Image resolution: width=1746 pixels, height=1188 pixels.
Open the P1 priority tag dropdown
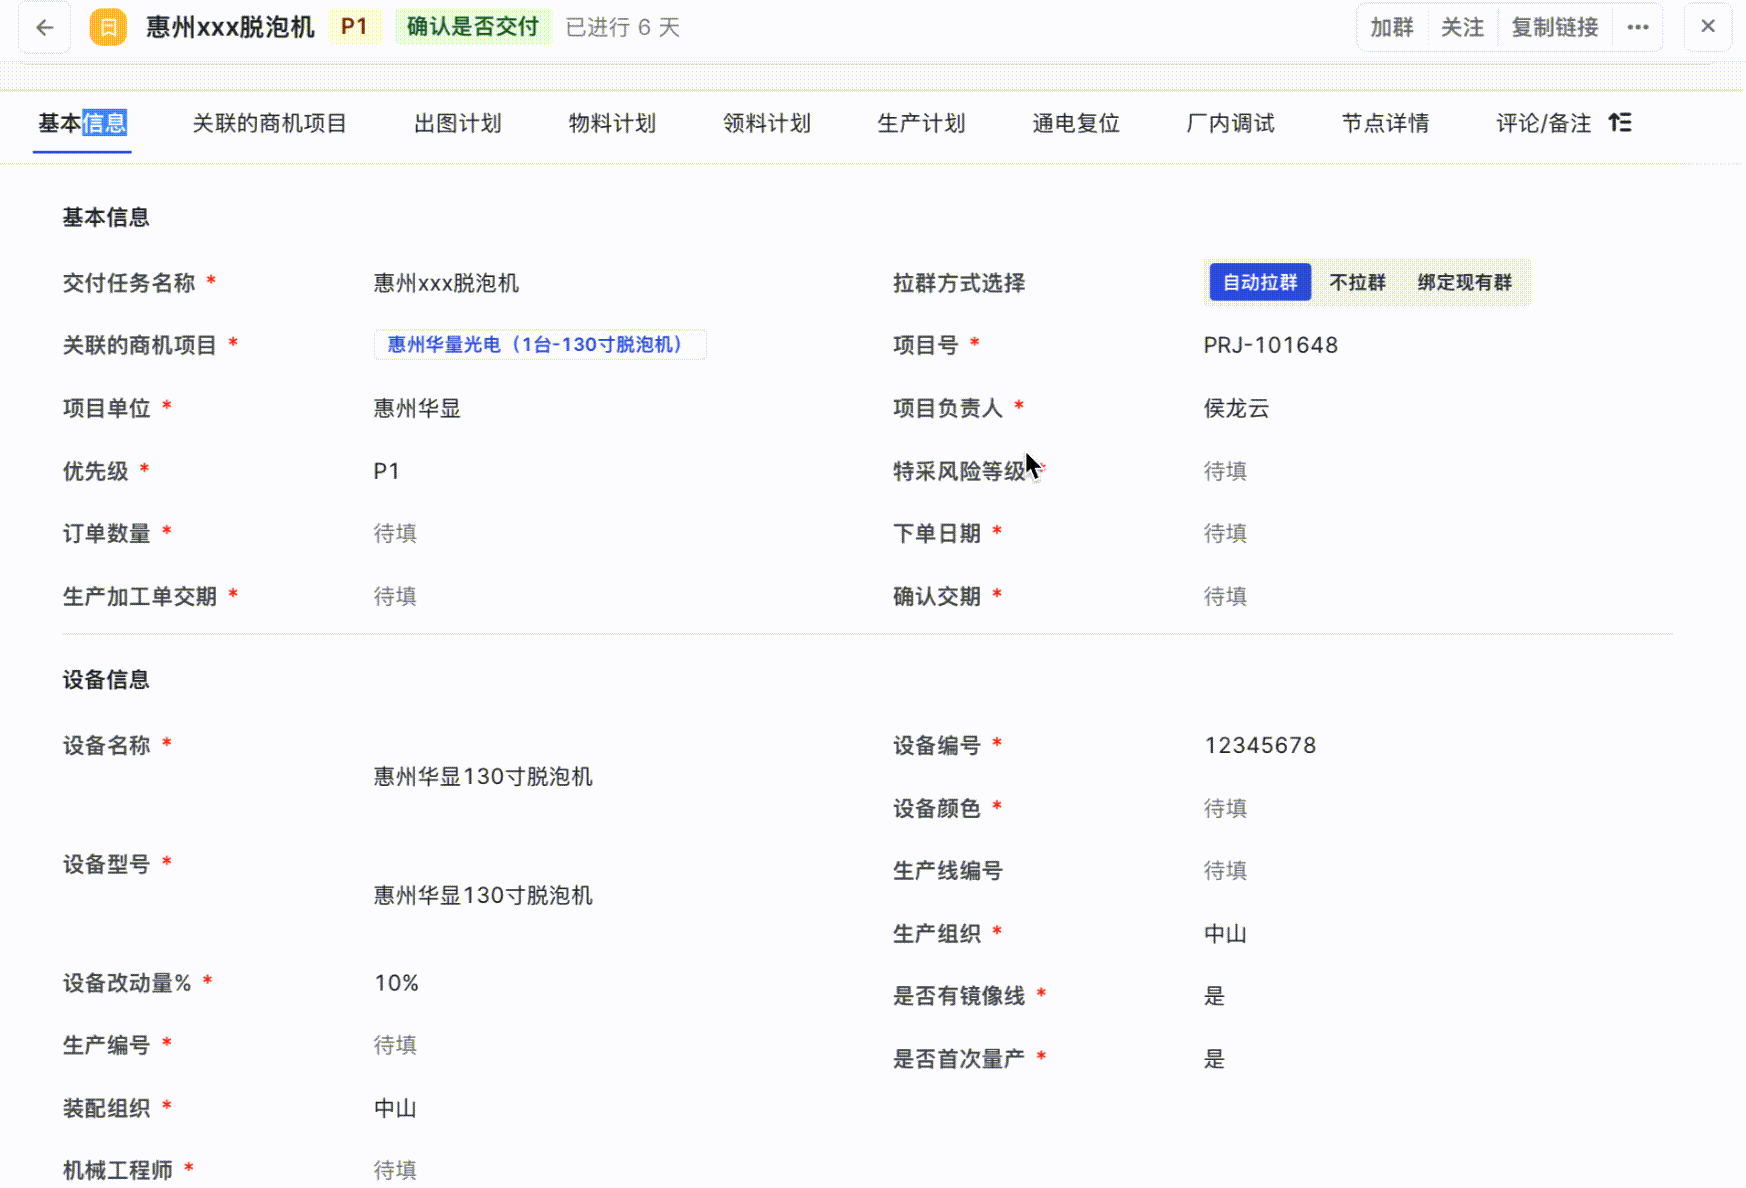tap(354, 27)
